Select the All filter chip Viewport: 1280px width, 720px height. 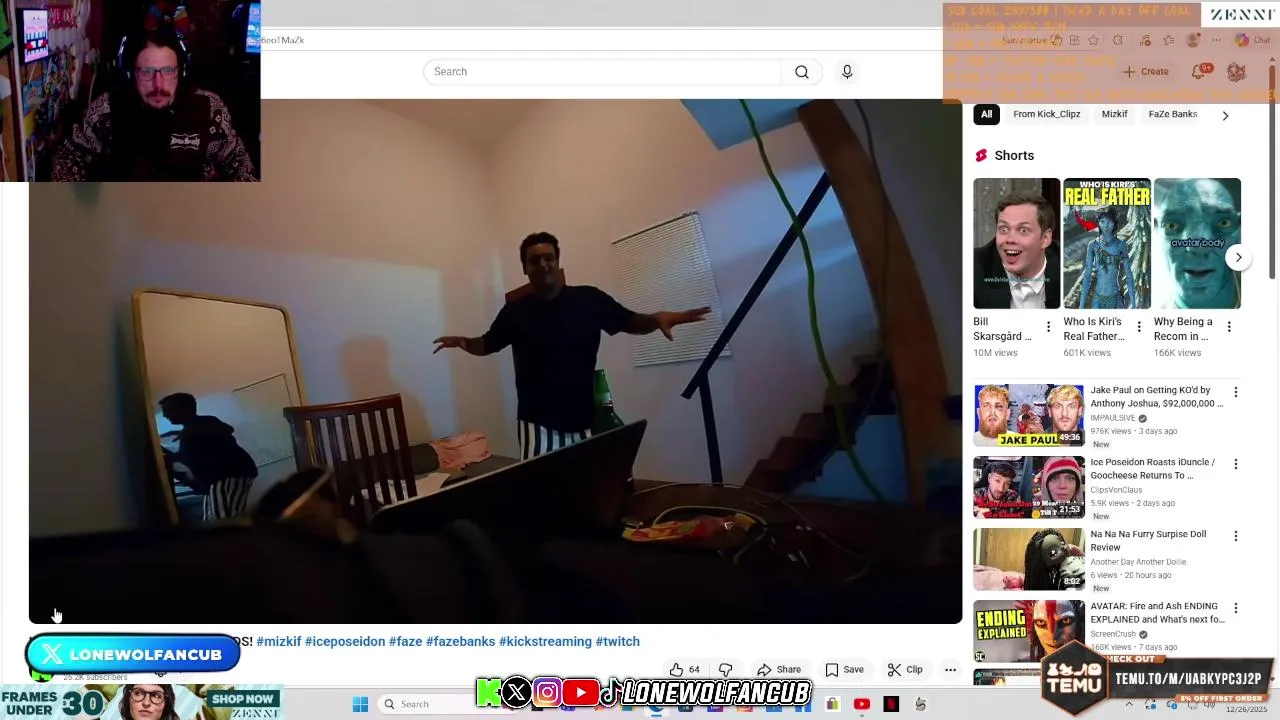tap(986, 114)
